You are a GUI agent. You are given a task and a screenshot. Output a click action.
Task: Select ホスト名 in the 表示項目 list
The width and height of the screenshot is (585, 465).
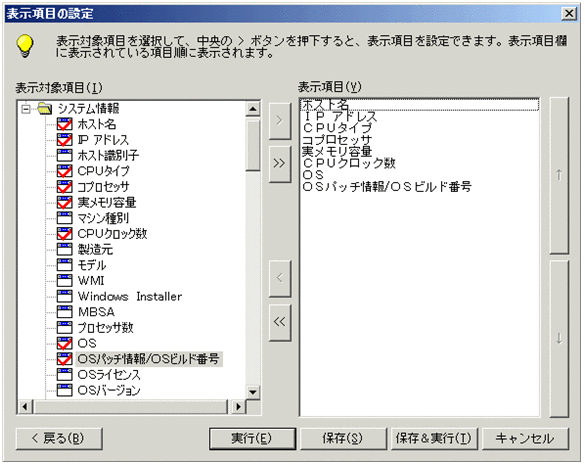pos(419,105)
